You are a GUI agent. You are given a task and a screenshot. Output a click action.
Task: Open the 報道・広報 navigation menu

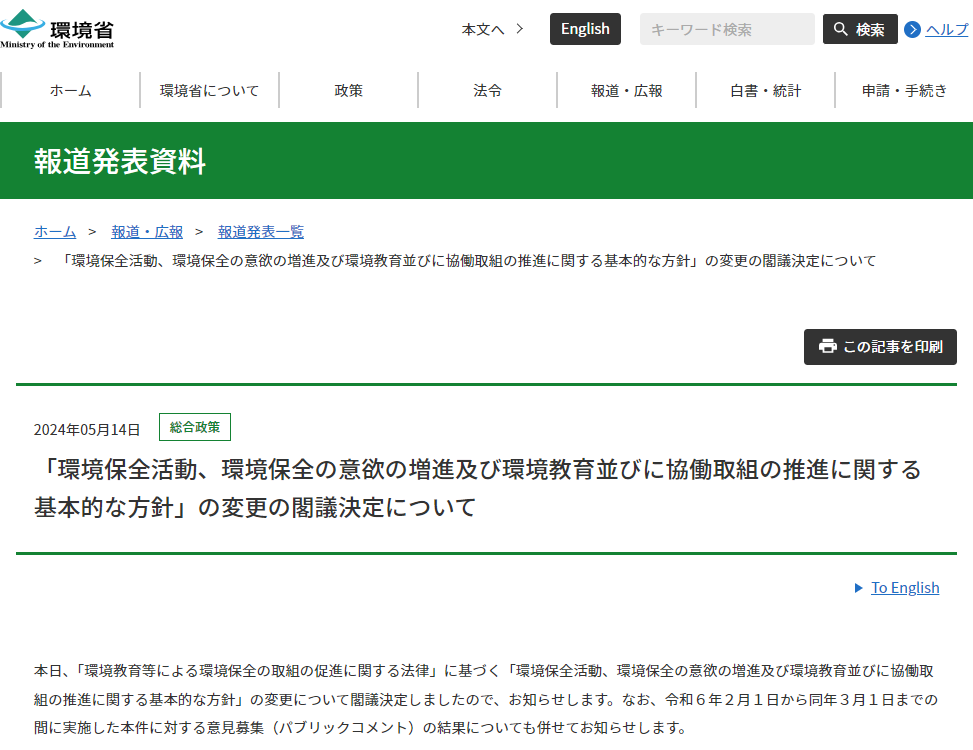[x=626, y=90]
